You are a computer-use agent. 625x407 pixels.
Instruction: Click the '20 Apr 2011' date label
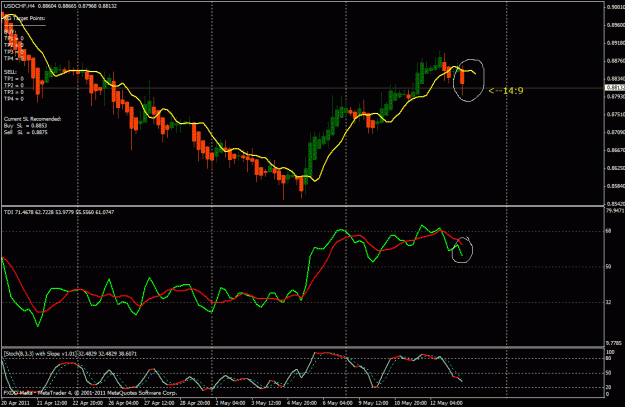tap(16, 403)
